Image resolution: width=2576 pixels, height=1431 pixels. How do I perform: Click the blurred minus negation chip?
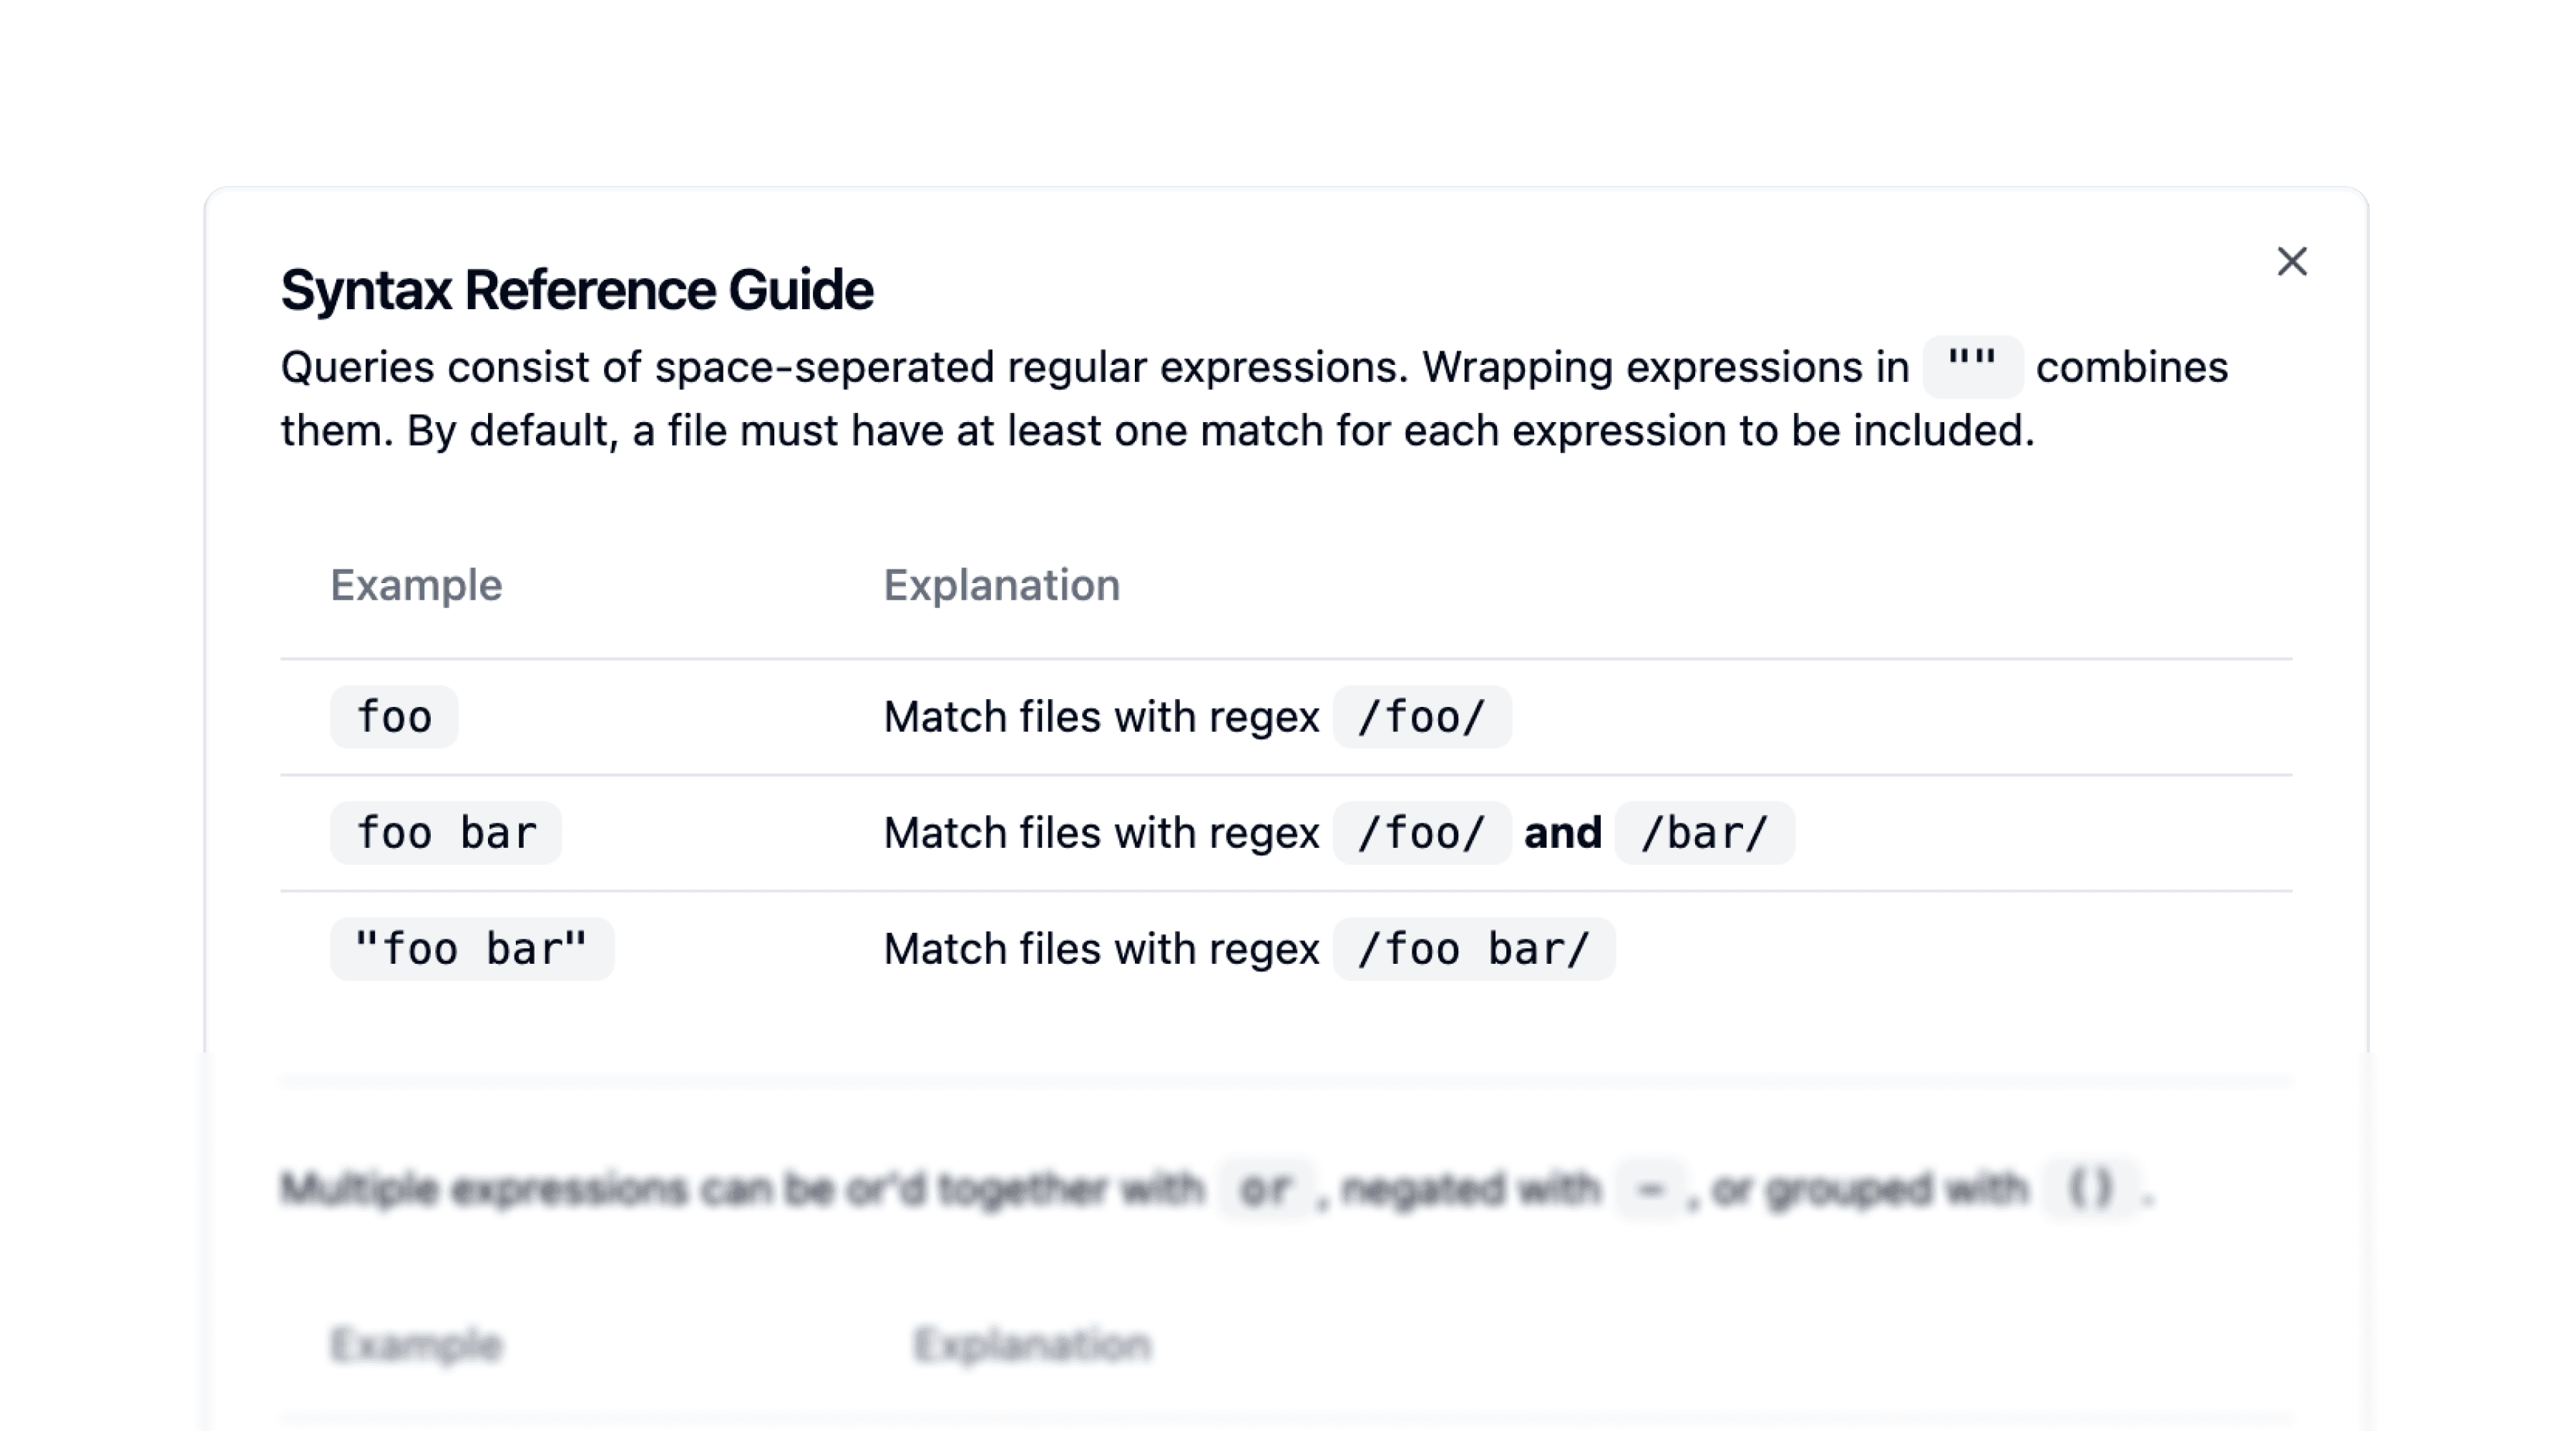(x=1651, y=1189)
